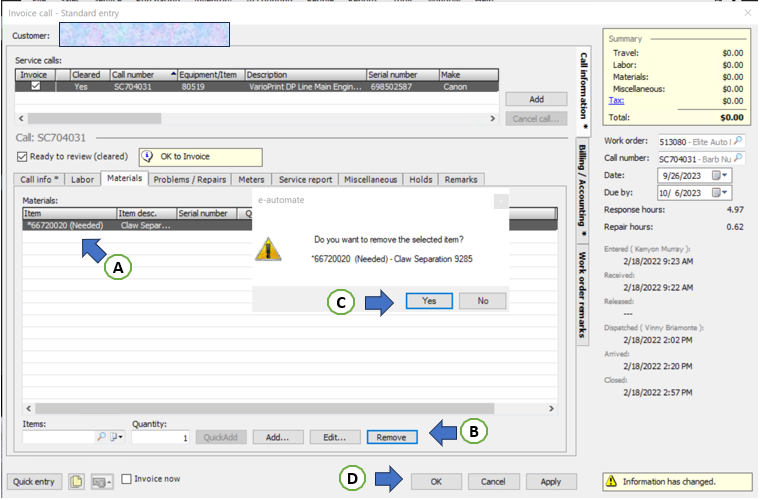This screenshot has height=500, width=764.
Task: Click materials list scrollbar right arrow
Action: pyautogui.click(x=552, y=408)
